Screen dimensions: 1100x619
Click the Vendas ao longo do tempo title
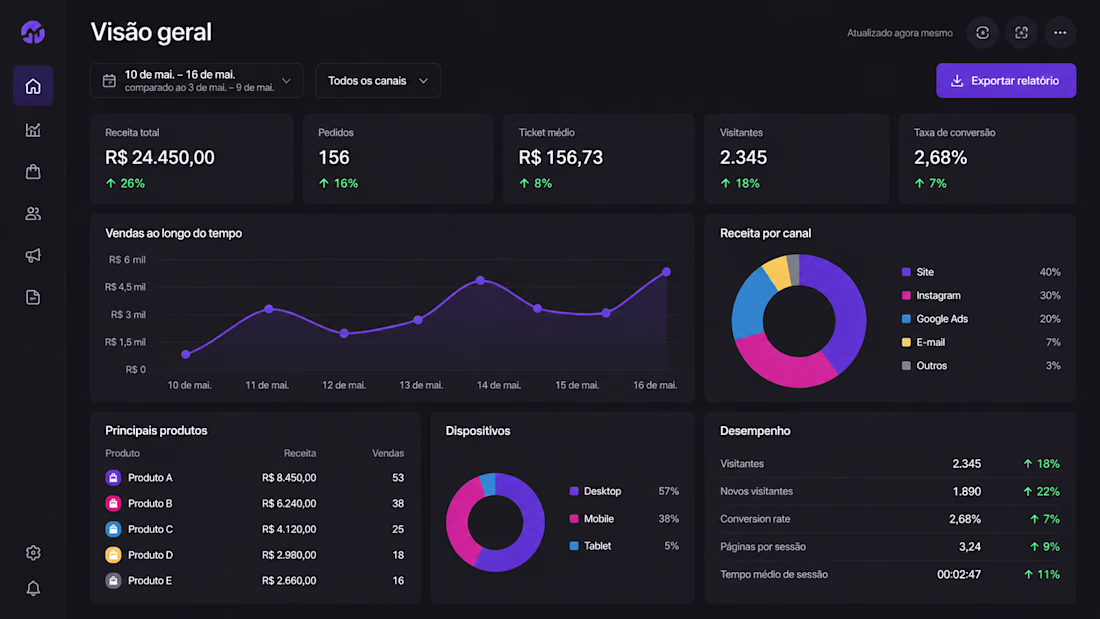pos(173,233)
